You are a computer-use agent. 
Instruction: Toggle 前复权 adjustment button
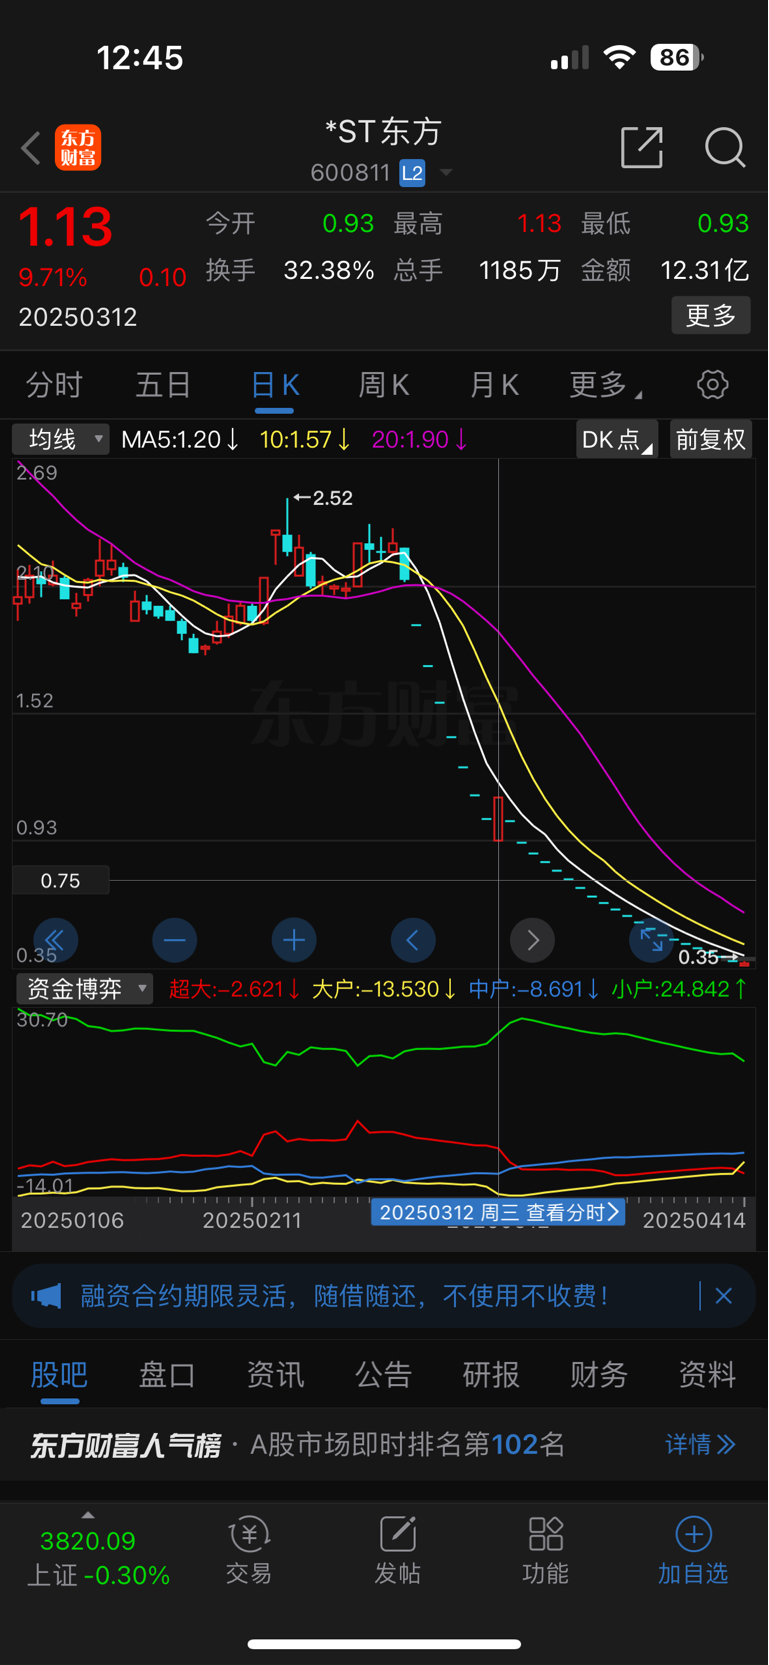(710, 439)
